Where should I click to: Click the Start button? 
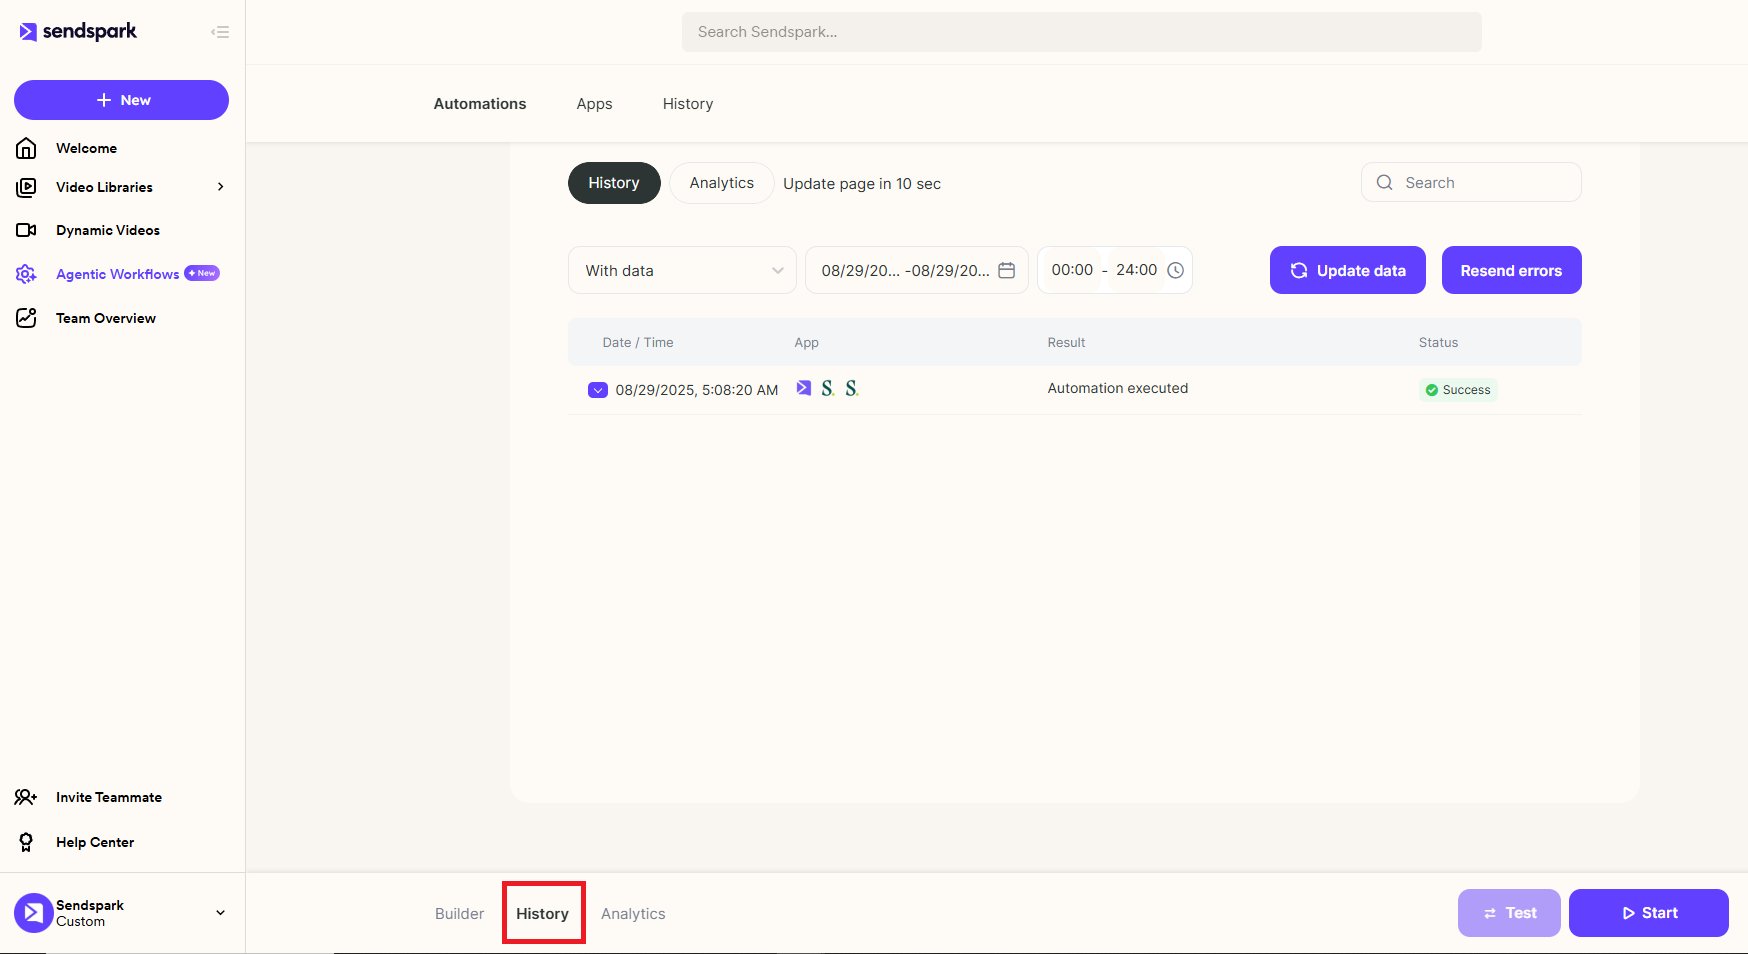click(1649, 913)
